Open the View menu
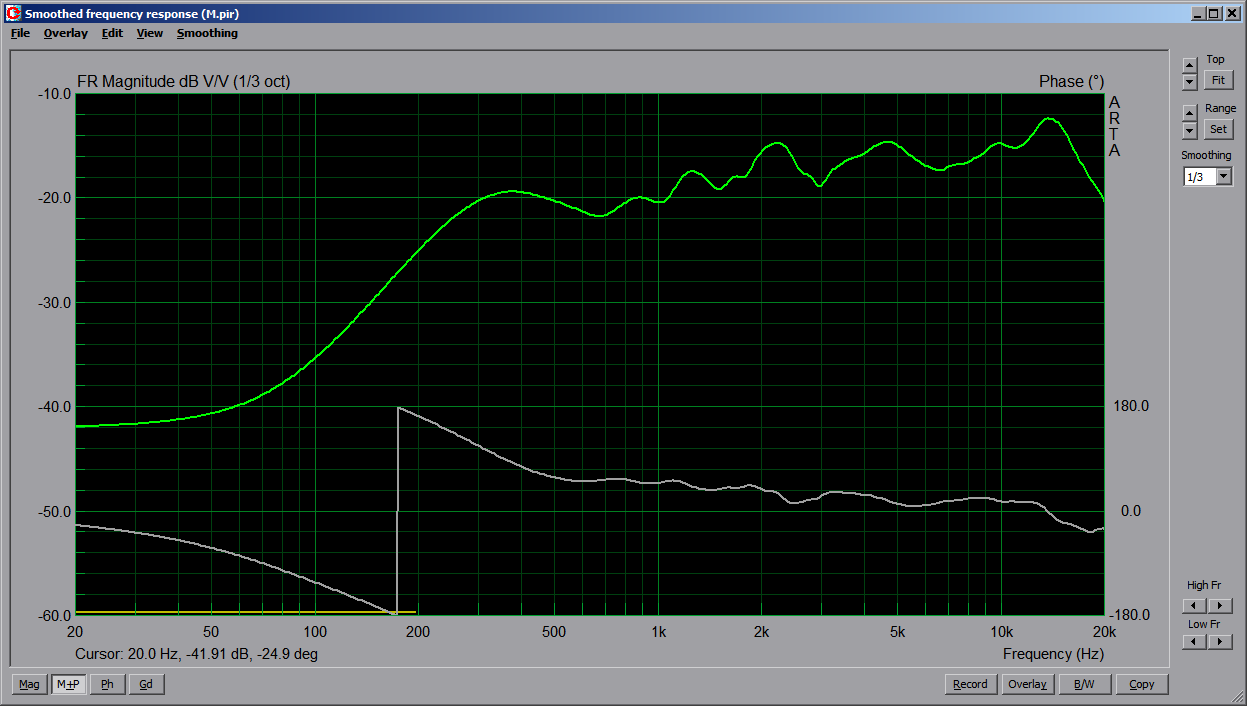Viewport: 1247px width, 706px height. 150,33
